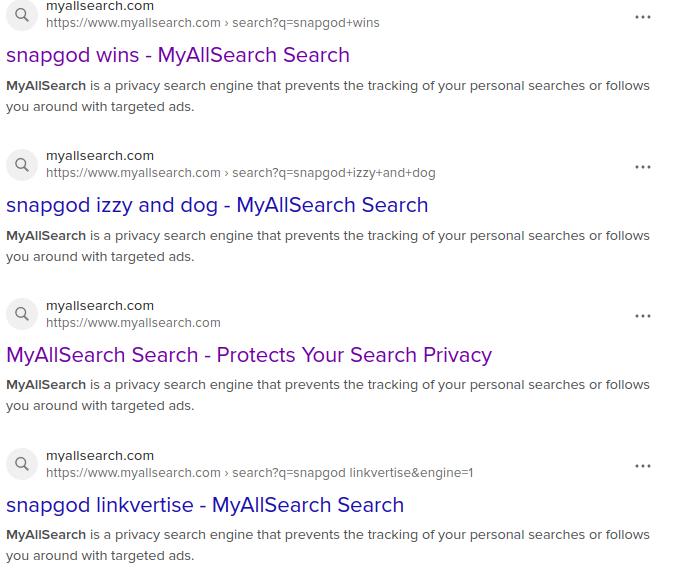Click URL ending in snapgod+izzy+and+dog
676x576 pixels.
coord(241,173)
